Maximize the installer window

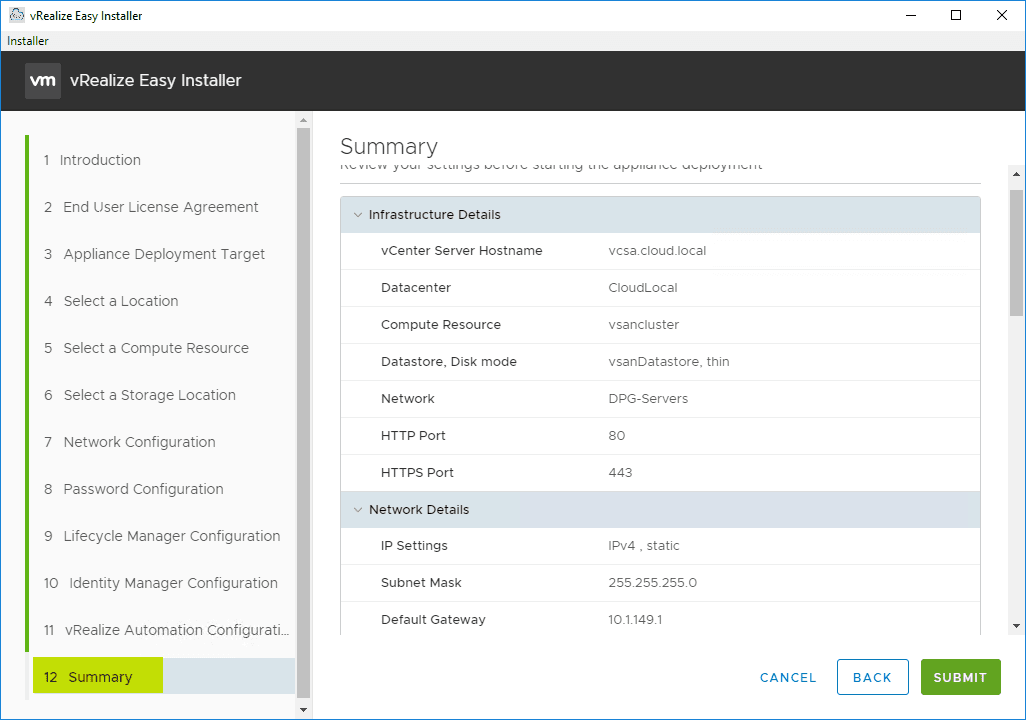point(955,15)
